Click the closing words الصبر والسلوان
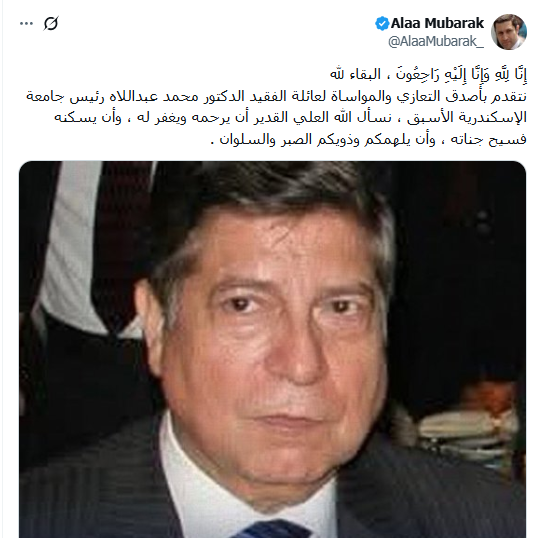This screenshot has height=538, width=538. pos(247,139)
